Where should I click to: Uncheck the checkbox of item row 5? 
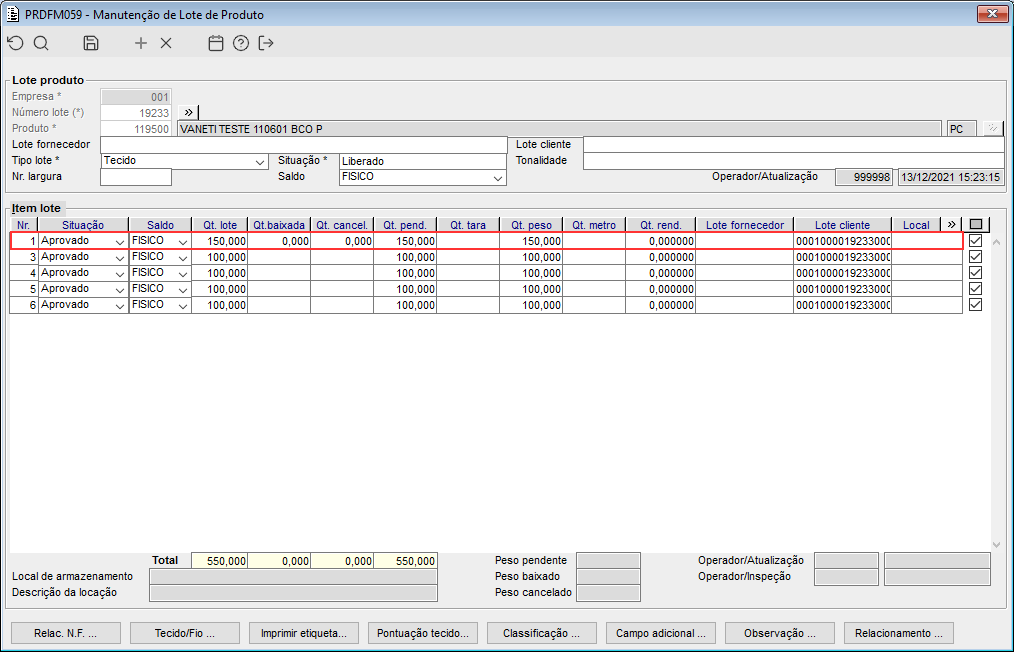pyautogui.click(x=976, y=288)
